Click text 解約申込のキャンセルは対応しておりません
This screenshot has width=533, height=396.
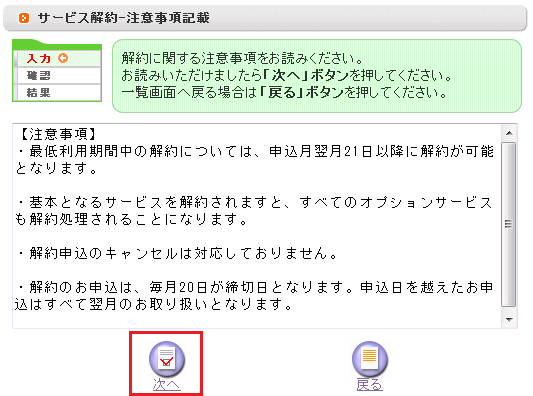[178, 253]
